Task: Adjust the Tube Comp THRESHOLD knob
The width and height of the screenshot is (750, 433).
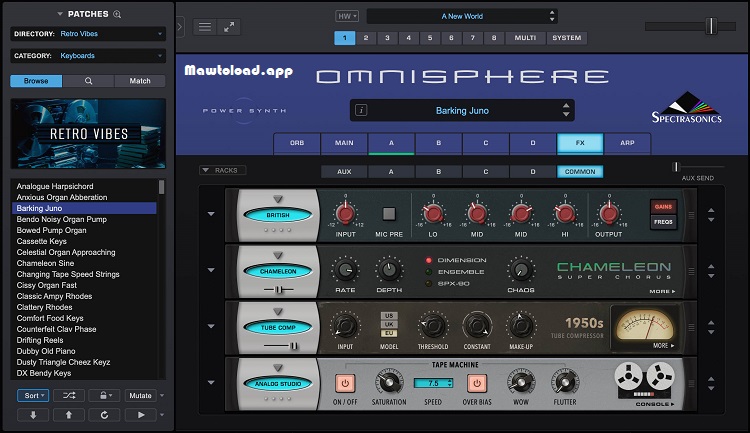Action: click(x=433, y=326)
